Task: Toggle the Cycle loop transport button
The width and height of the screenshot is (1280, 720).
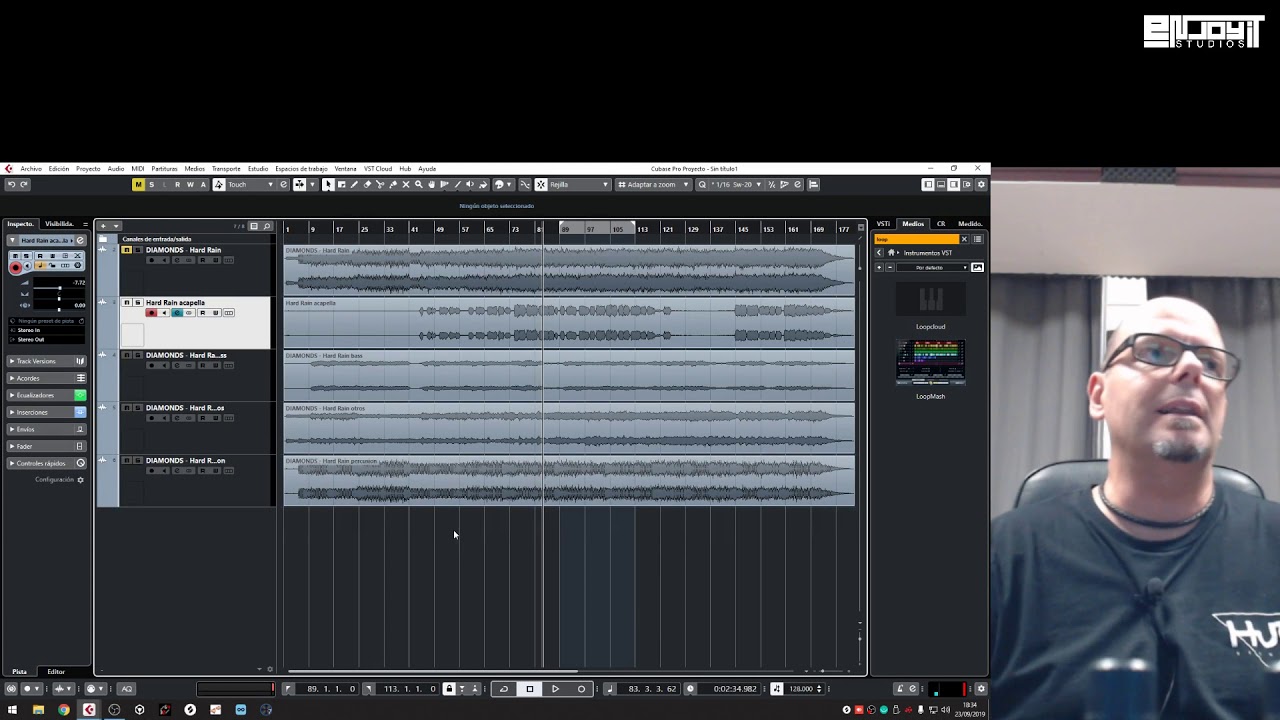Action: [504, 688]
